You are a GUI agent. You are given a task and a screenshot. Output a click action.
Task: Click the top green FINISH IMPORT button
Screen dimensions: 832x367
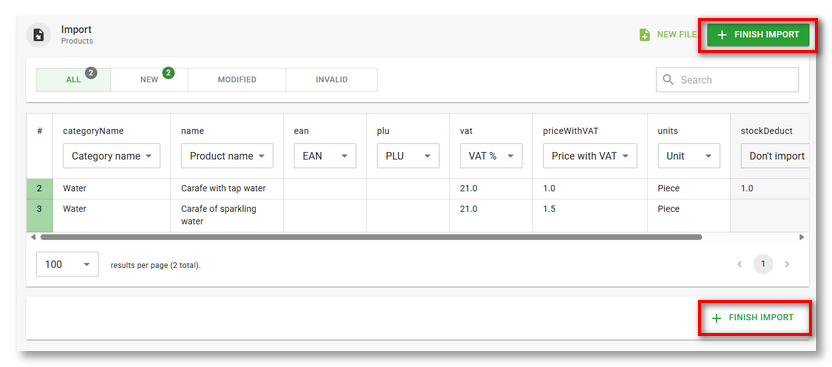point(758,35)
